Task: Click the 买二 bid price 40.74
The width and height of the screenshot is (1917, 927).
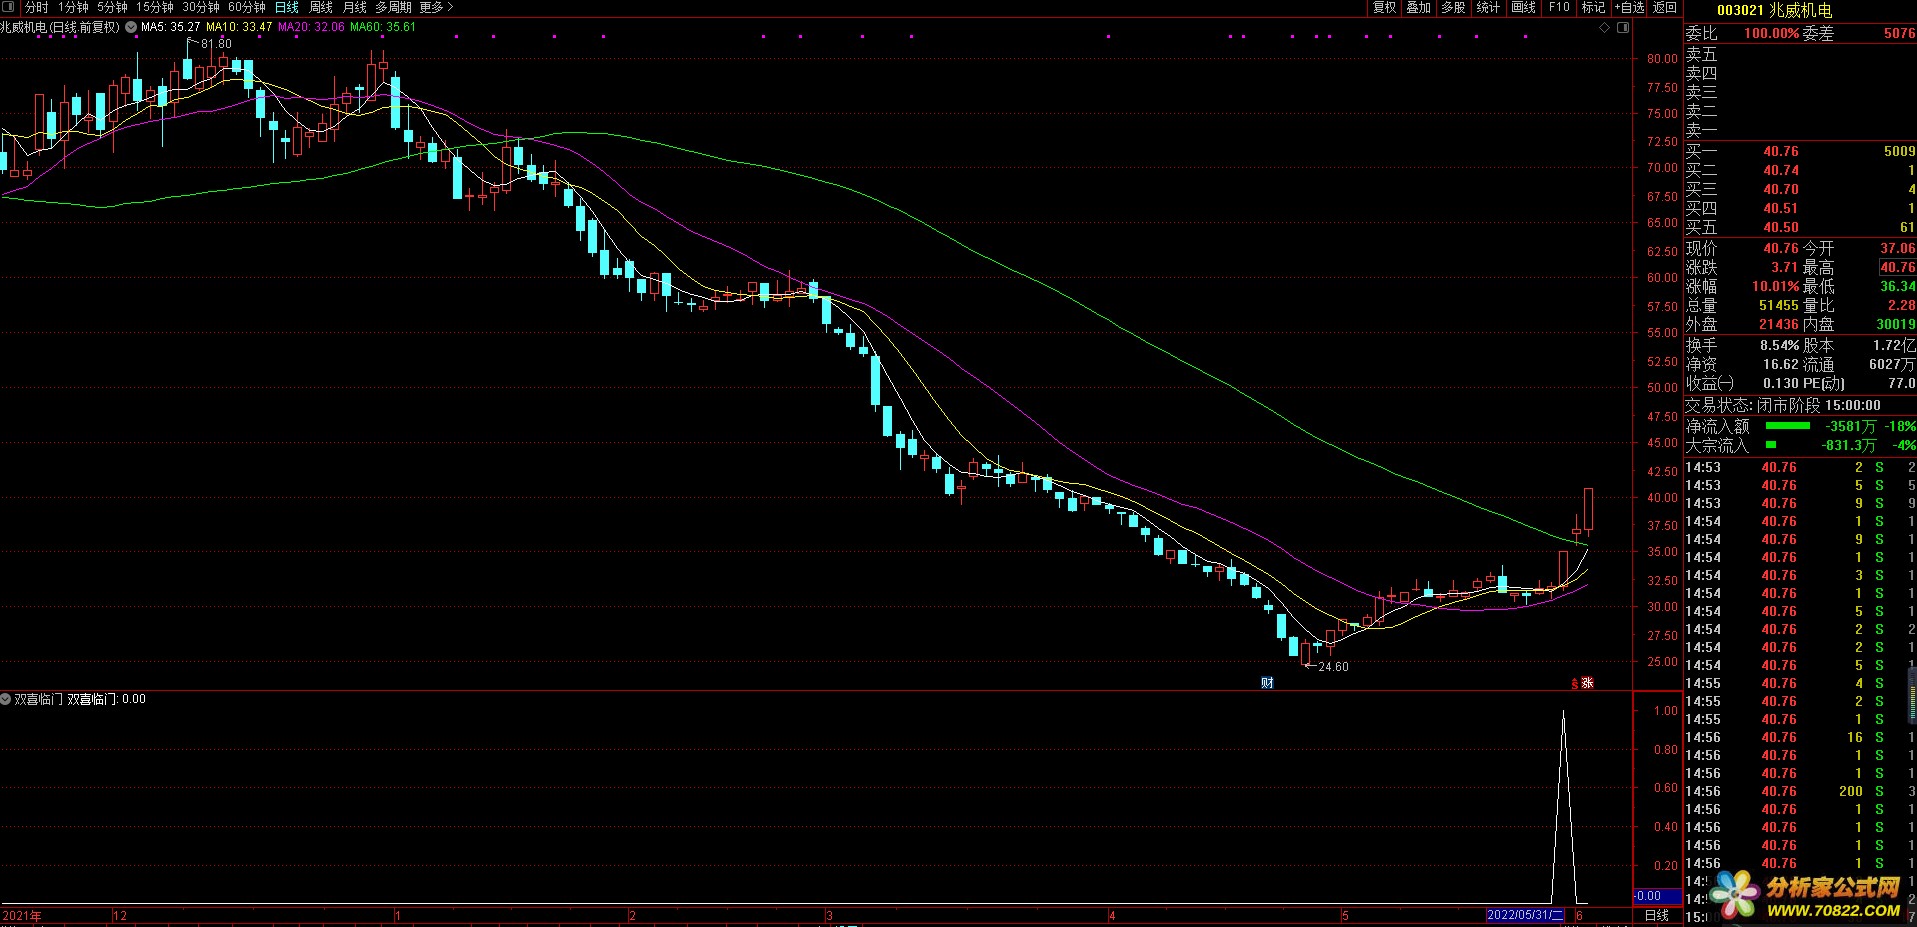Action: (1780, 170)
